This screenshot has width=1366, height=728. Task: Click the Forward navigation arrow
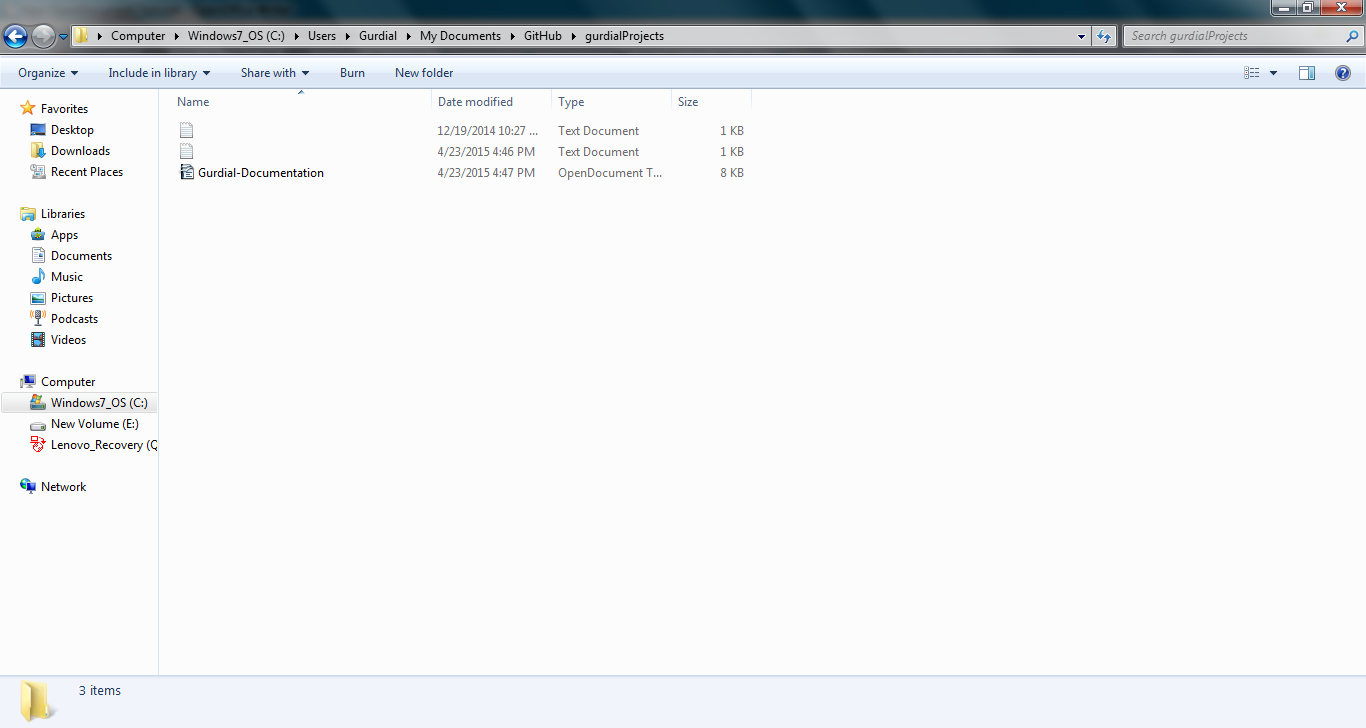43,36
